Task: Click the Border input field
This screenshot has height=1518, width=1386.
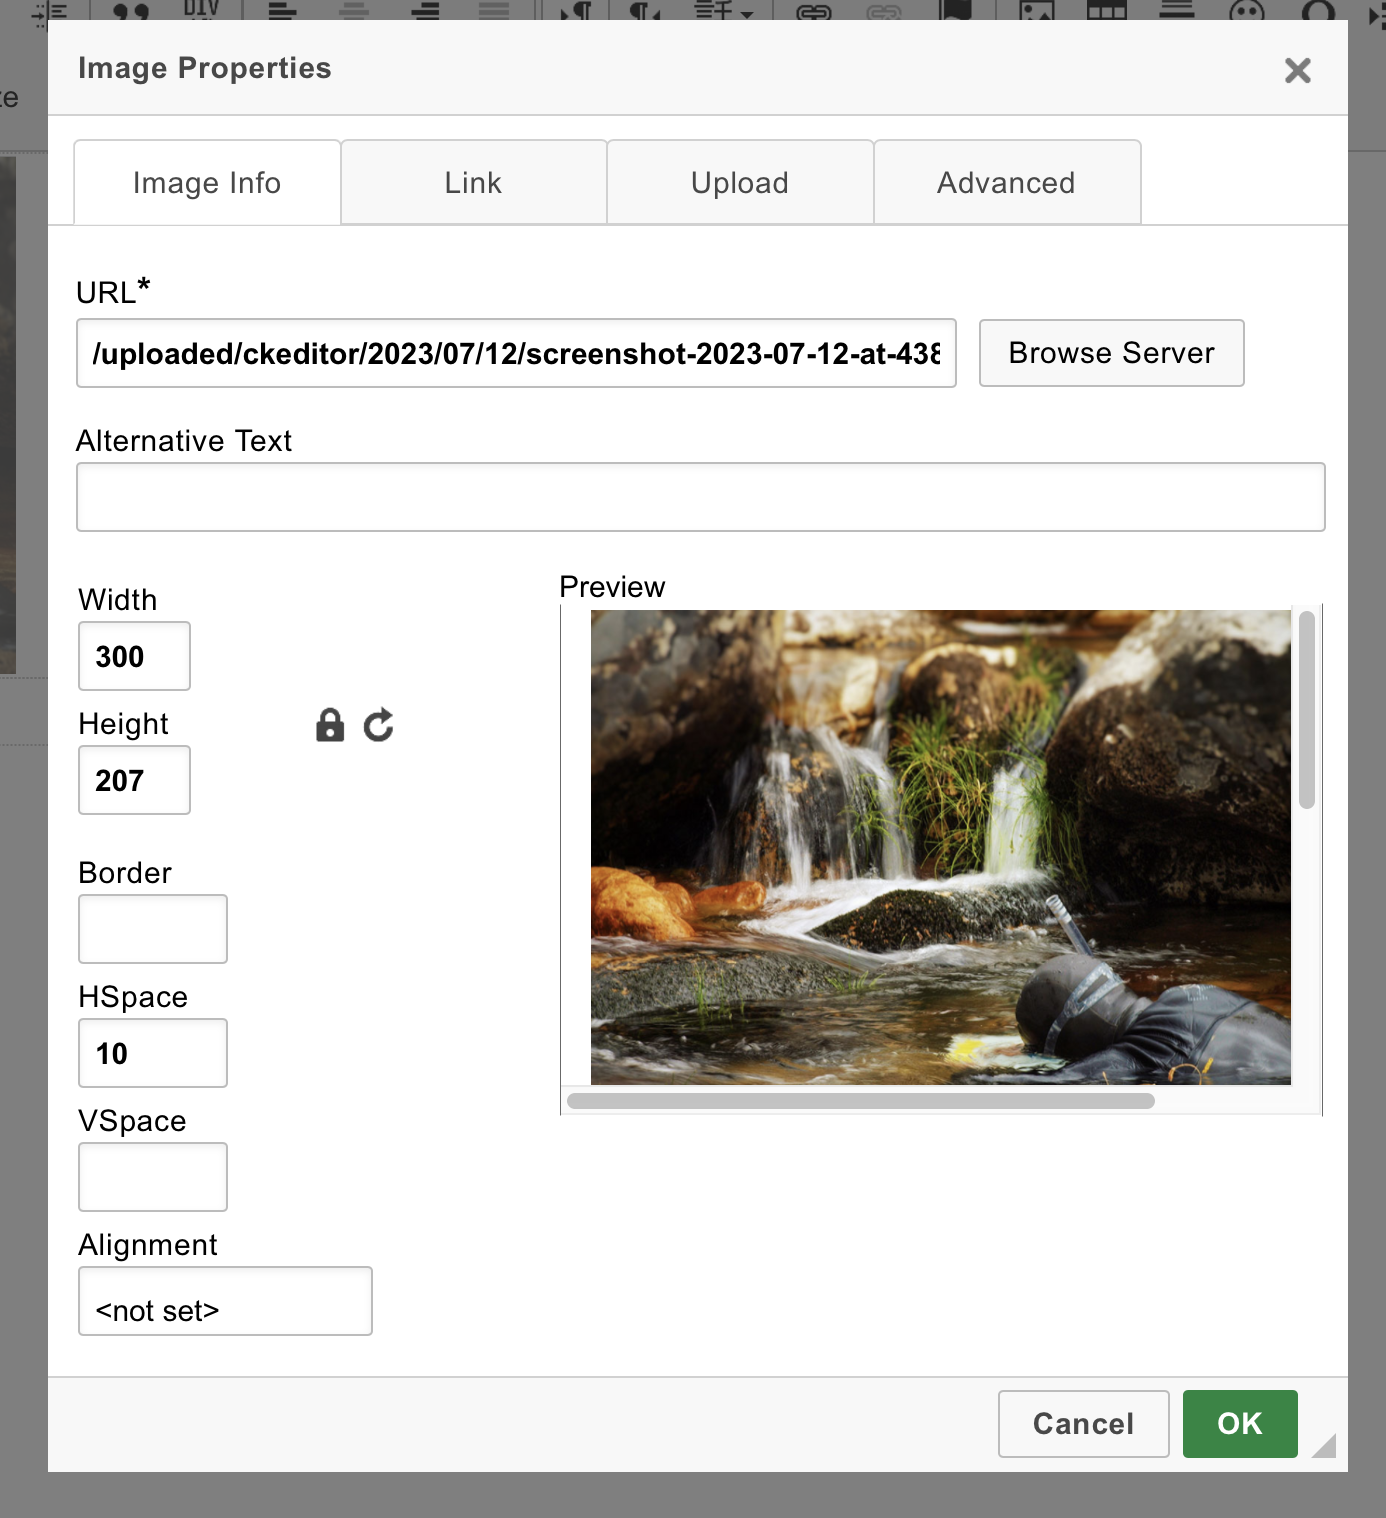Action: (x=153, y=929)
